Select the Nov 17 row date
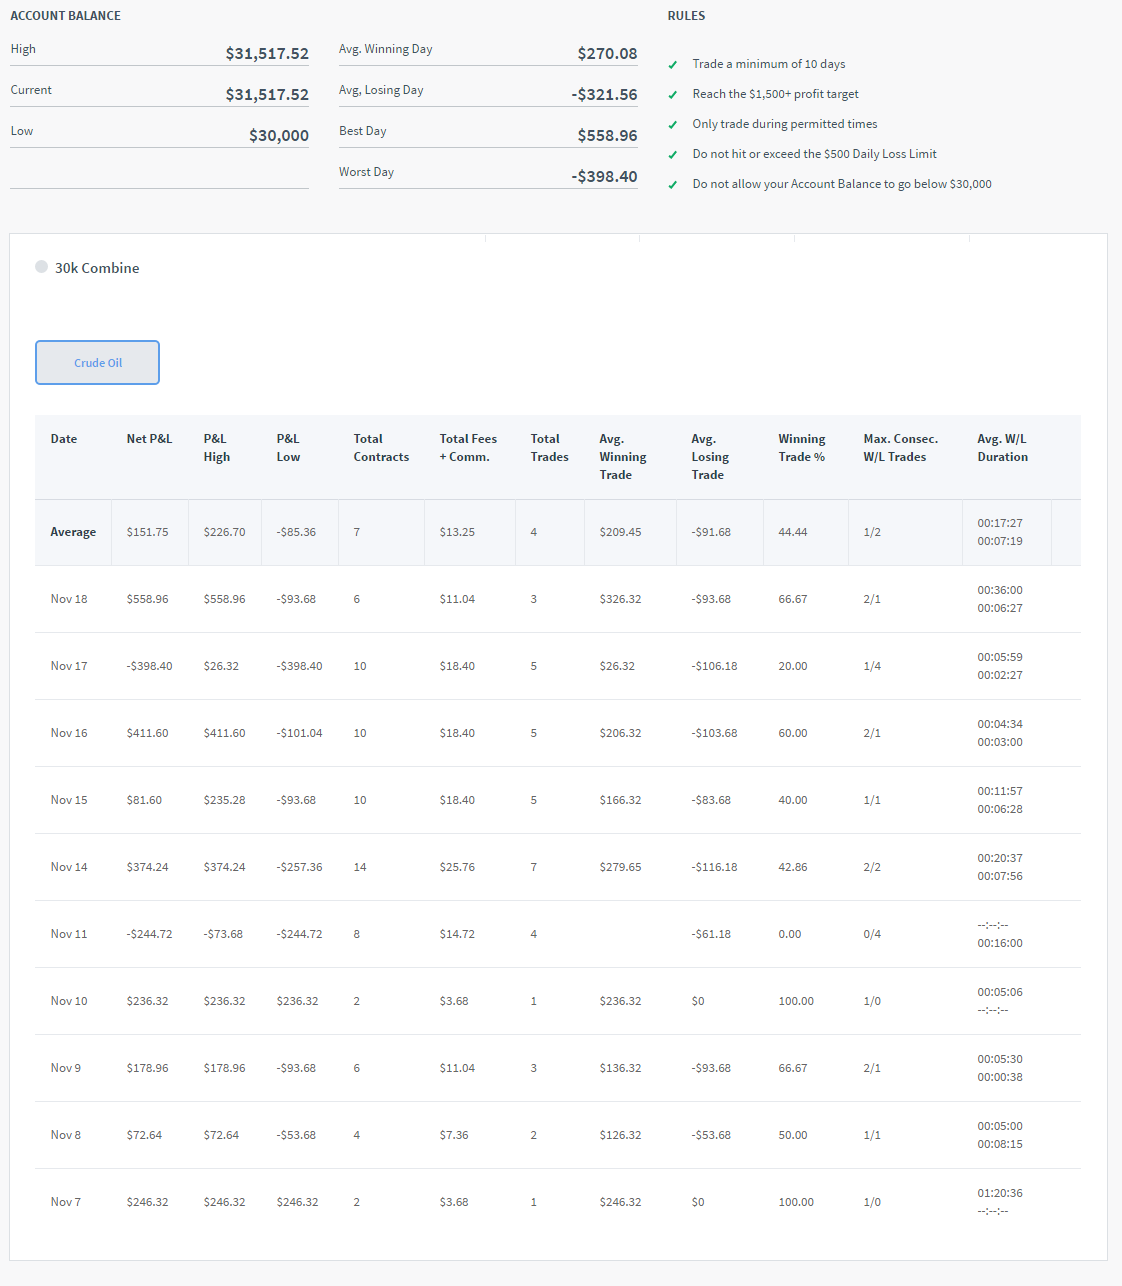This screenshot has height=1286, width=1122. click(x=69, y=666)
